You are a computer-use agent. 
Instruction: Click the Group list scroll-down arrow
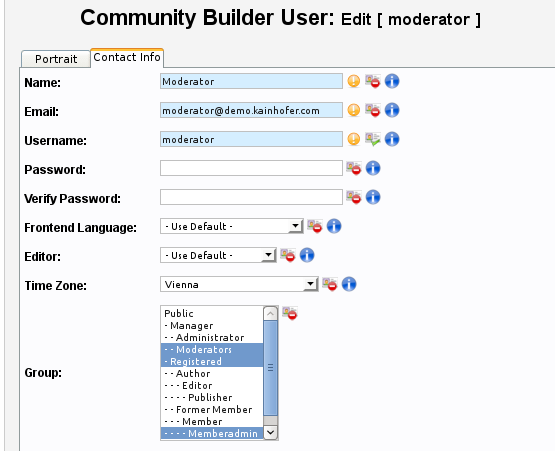coord(271,432)
